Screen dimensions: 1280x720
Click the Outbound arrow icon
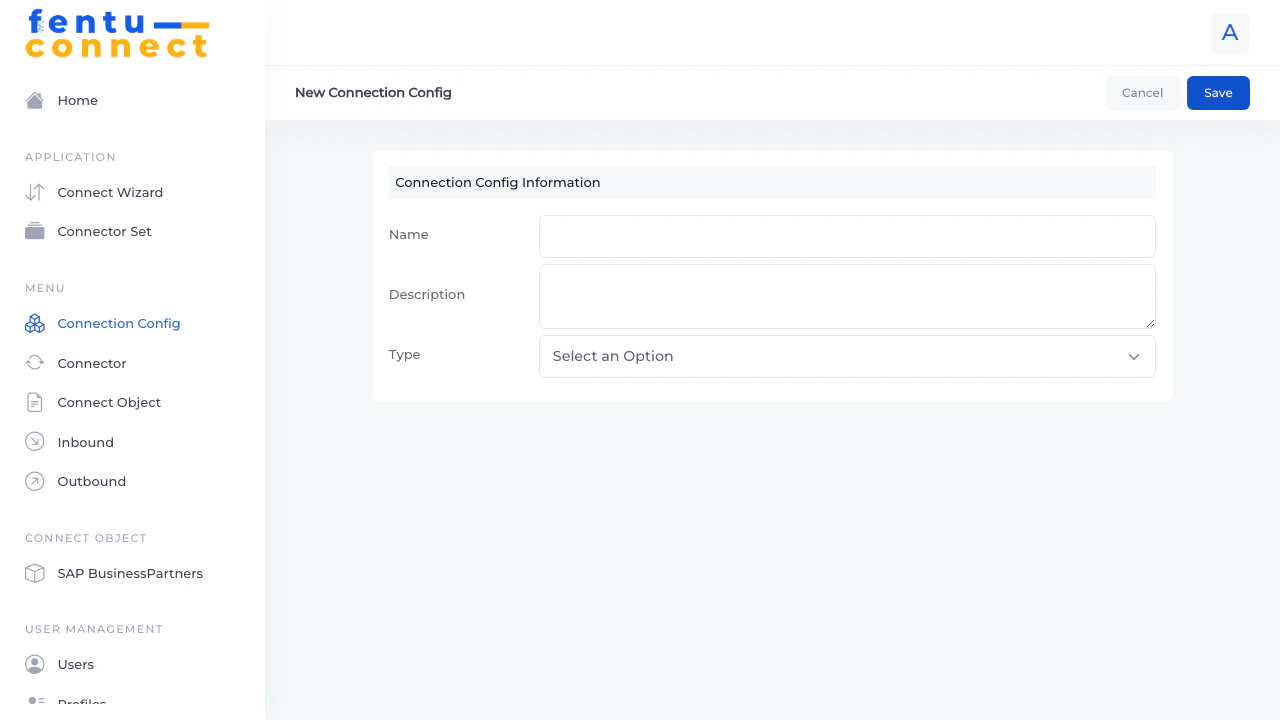[34, 481]
